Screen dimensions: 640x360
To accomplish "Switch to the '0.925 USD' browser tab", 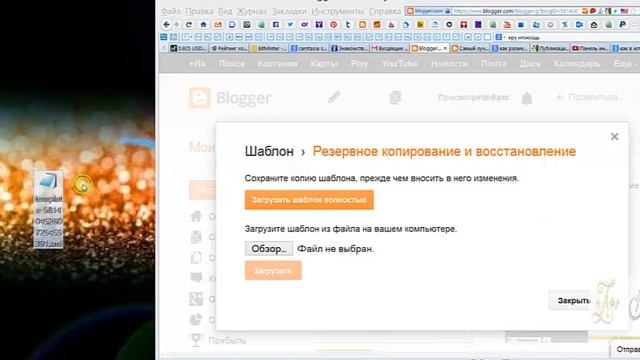I will tap(188, 48).
